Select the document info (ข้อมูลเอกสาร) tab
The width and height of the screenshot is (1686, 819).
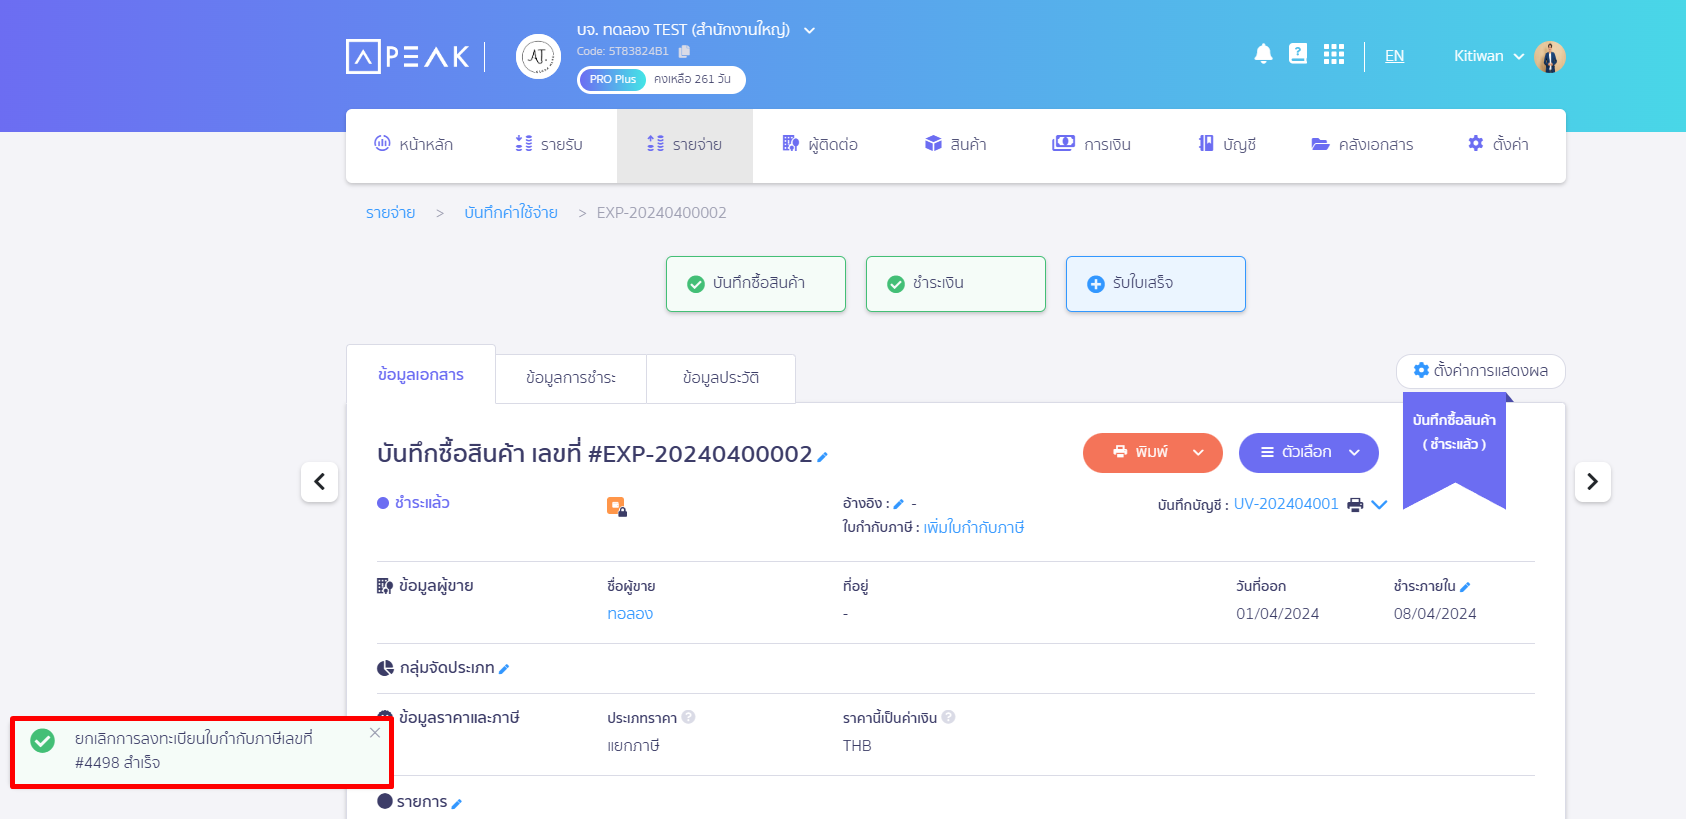tap(421, 375)
